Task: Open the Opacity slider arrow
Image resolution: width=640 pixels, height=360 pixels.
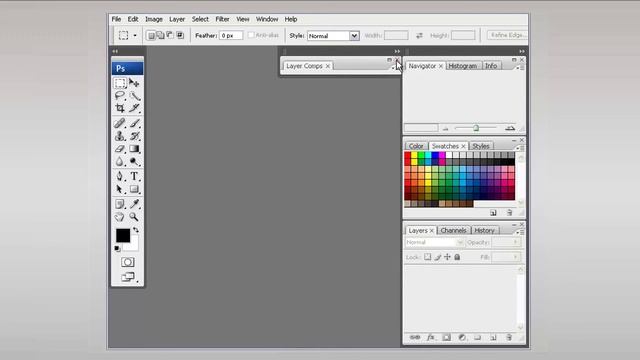Action: pos(515,242)
